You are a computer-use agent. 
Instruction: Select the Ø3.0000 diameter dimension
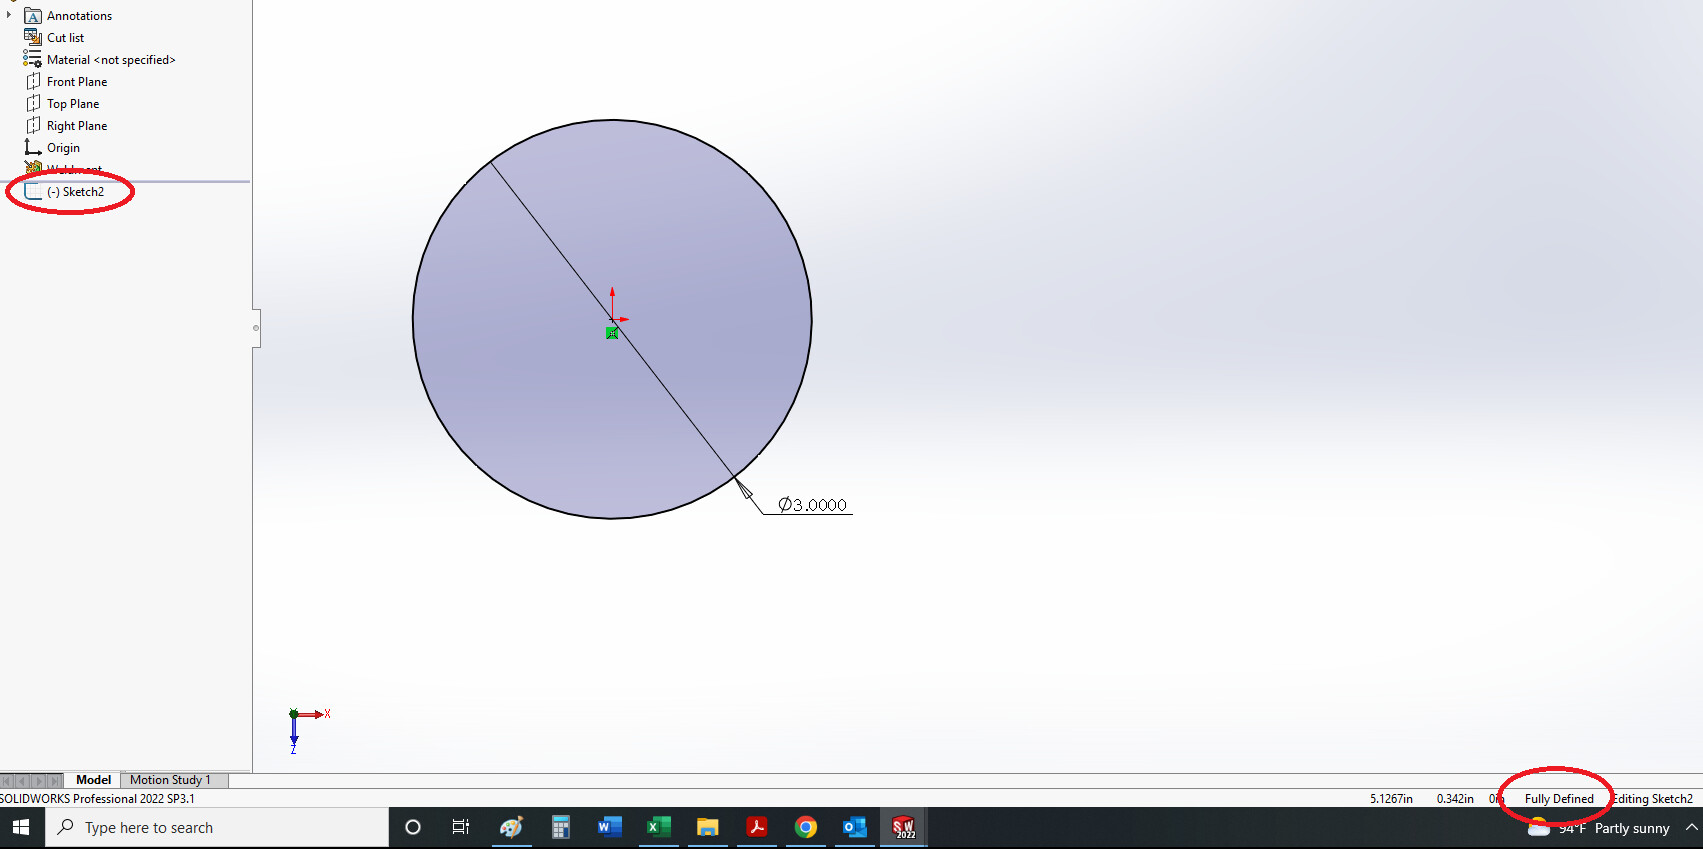tap(812, 505)
